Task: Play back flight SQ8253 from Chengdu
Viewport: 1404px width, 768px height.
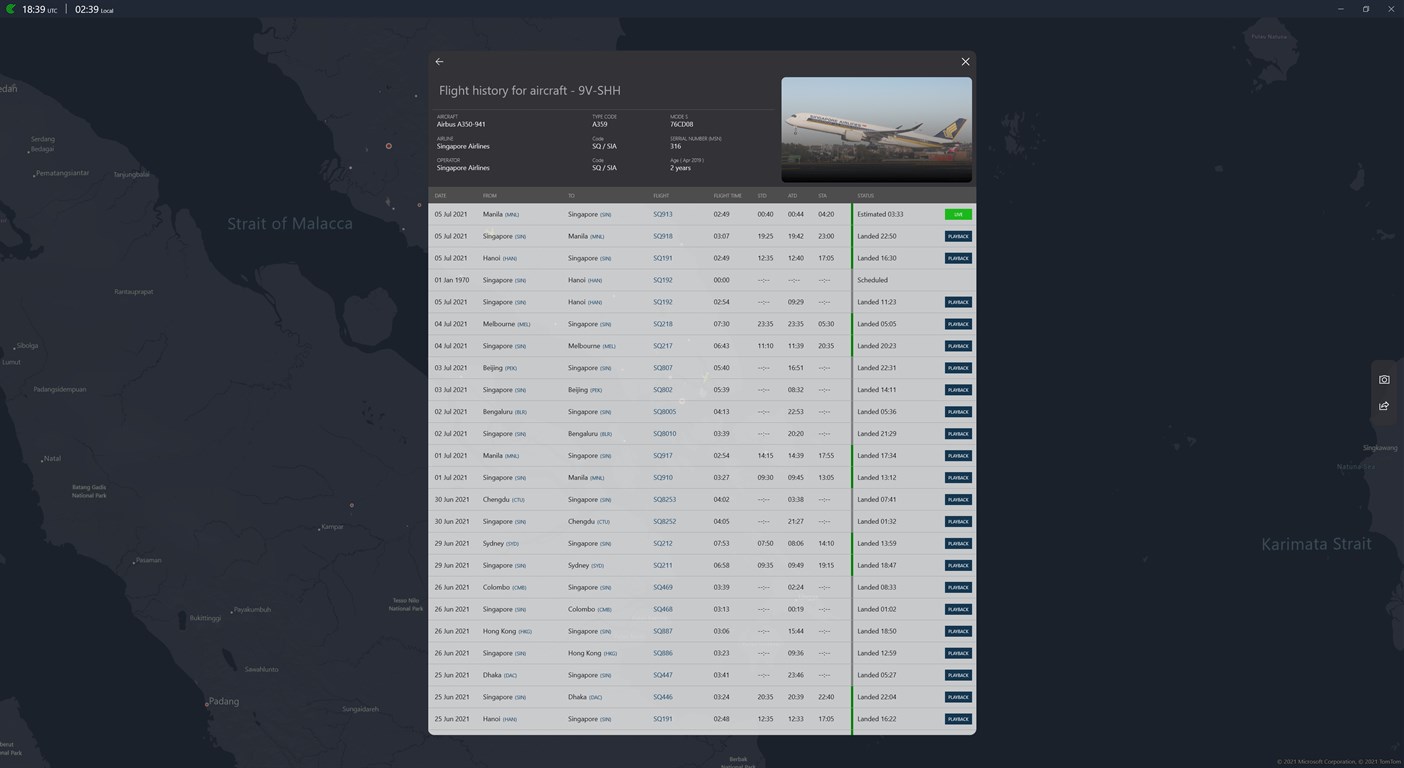Action: pyautogui.click(x=958, y=500)
